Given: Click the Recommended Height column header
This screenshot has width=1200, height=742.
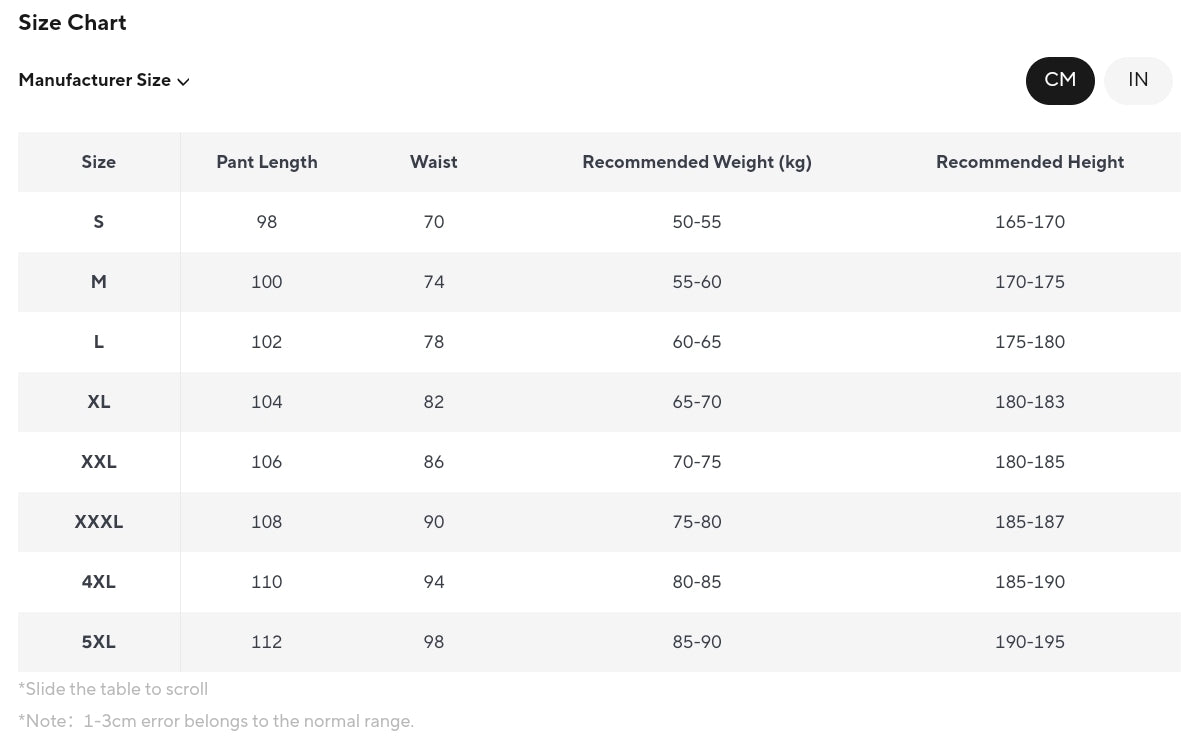Looking at the screenshot, I should 1030,162.
